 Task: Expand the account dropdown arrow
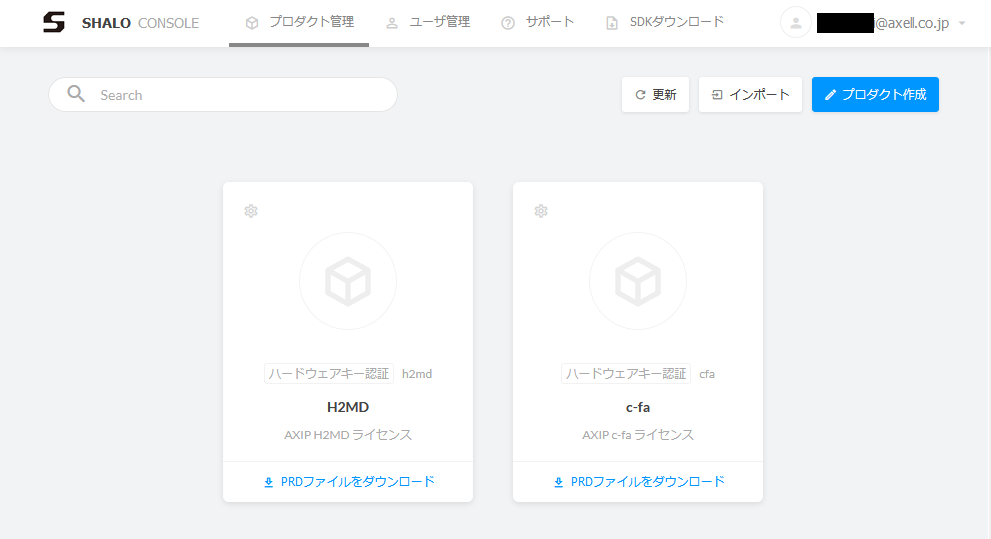point(962,23)
